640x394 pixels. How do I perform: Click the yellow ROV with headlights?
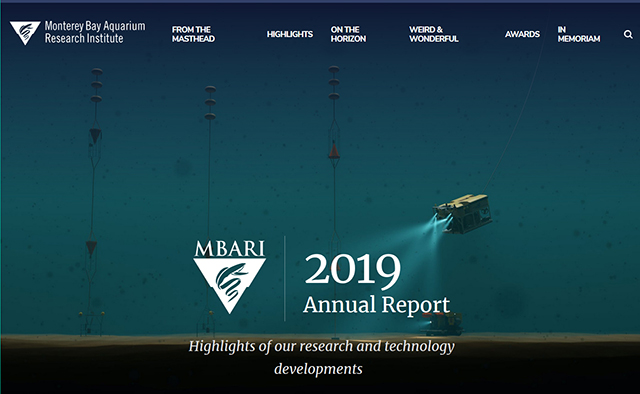point(462,214)
